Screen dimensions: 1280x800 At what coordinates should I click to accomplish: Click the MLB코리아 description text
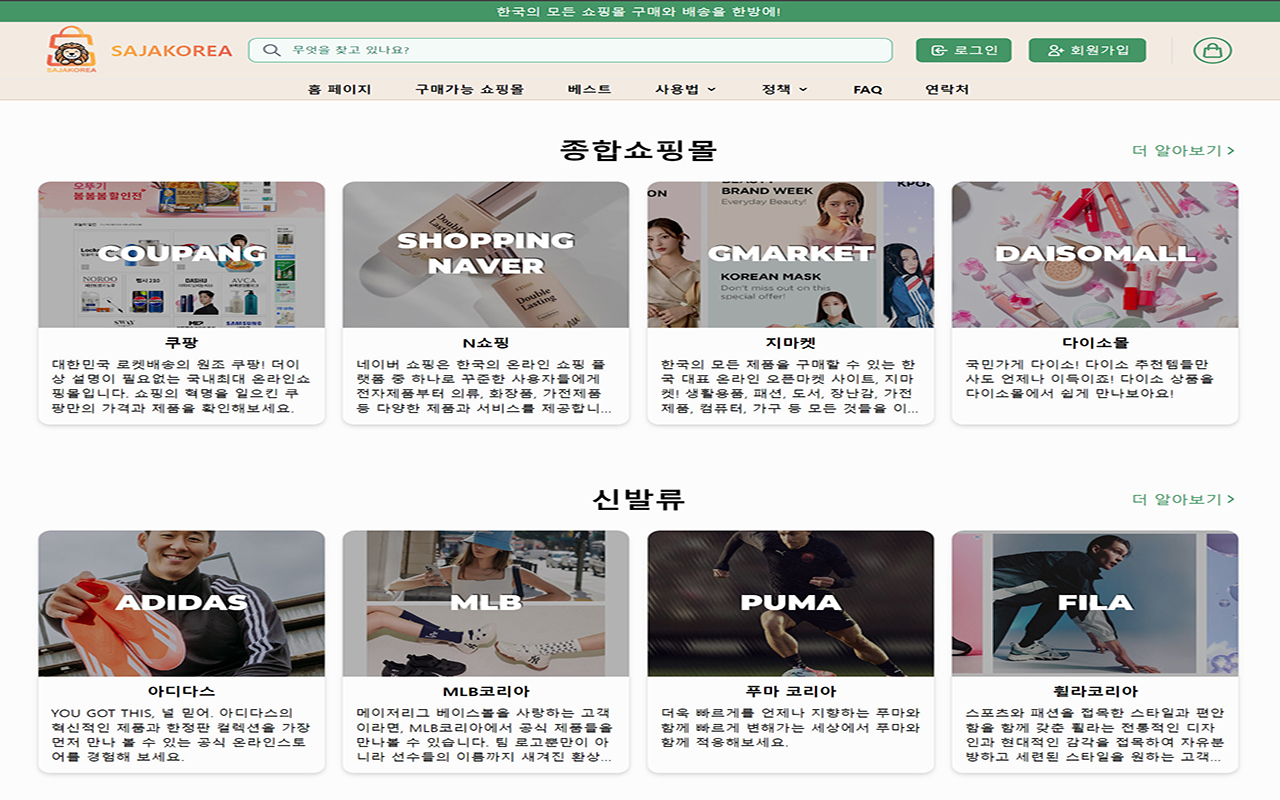pos(485,735)
